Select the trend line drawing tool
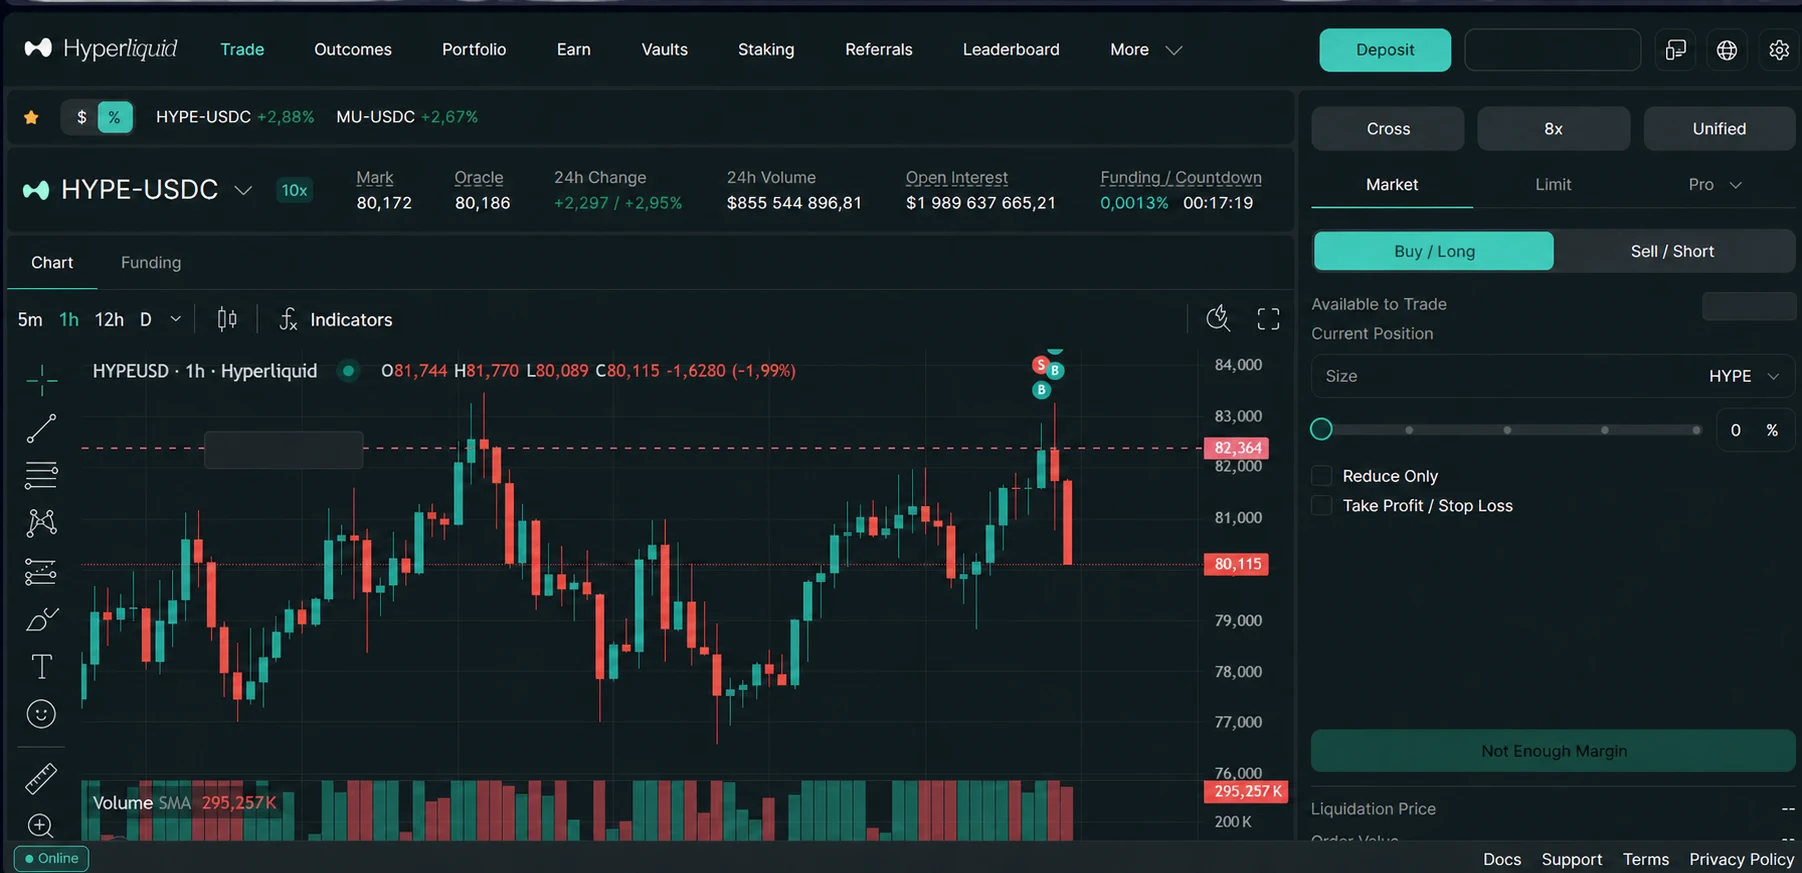This screenshot has width=1802, height=873. click(x=41, y=428)
